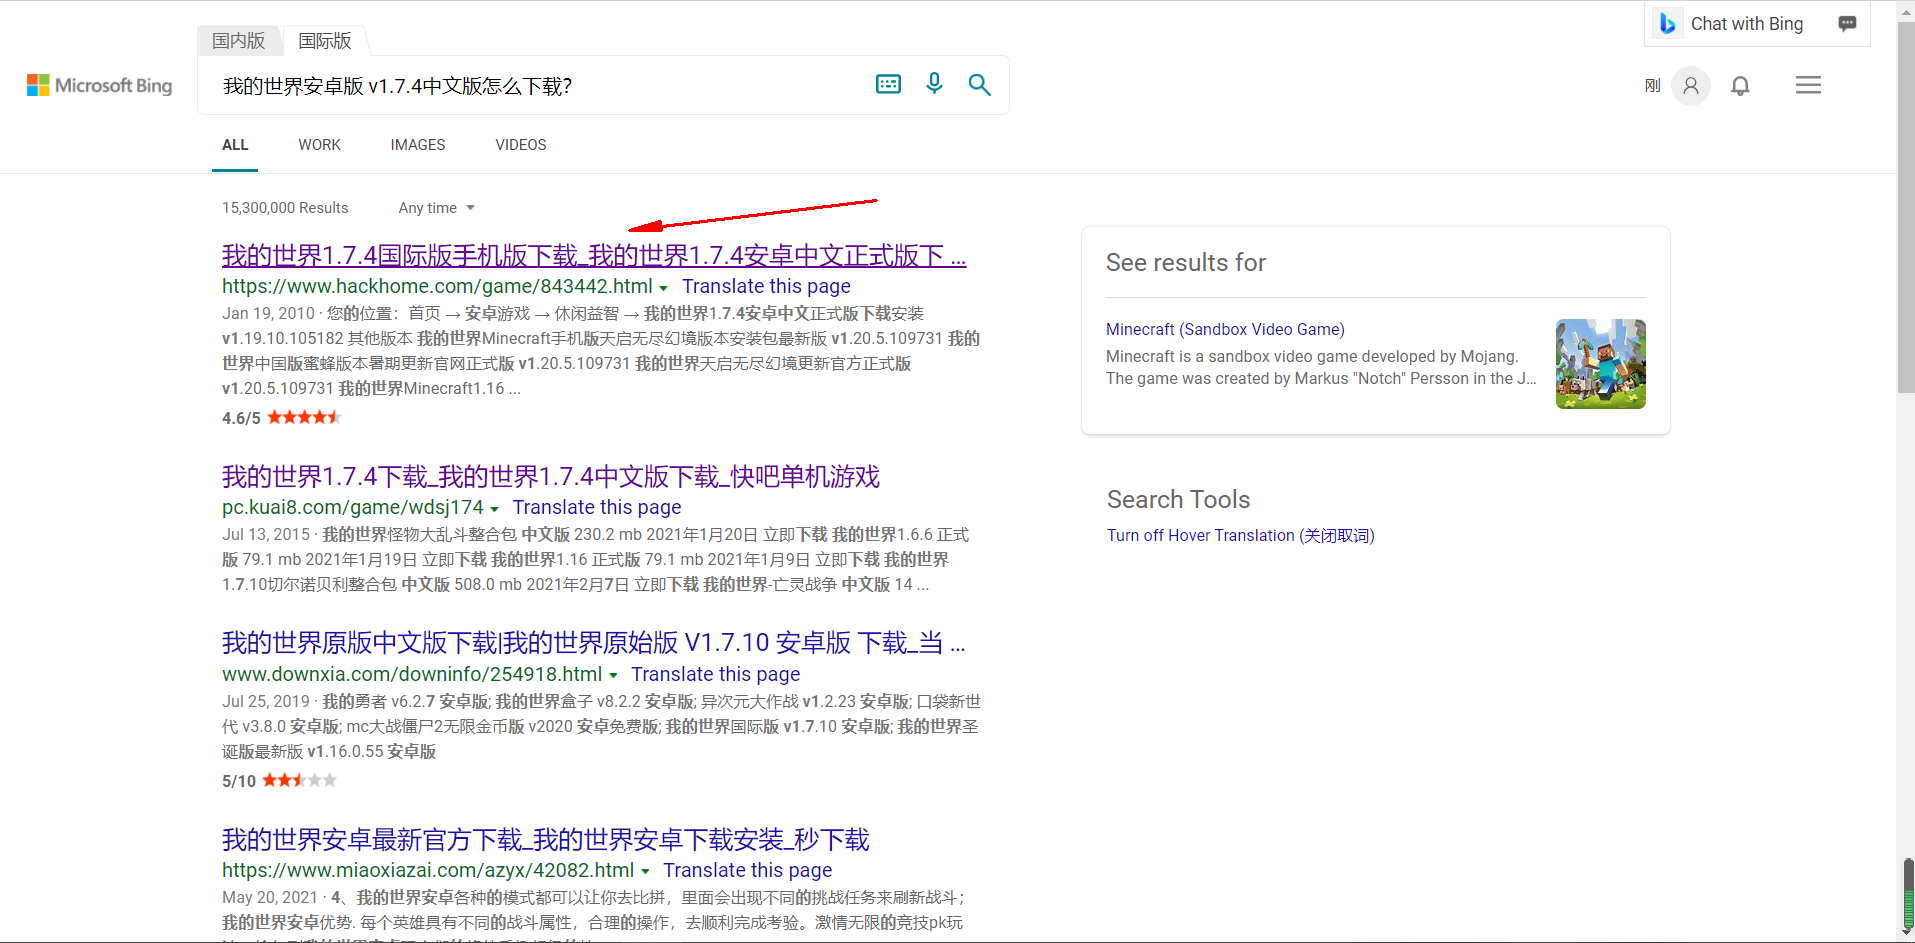The height and width of the screenshot is (943, 1915).
Task: Click the Bing chat logo icon
Action: pos(1667,23)
